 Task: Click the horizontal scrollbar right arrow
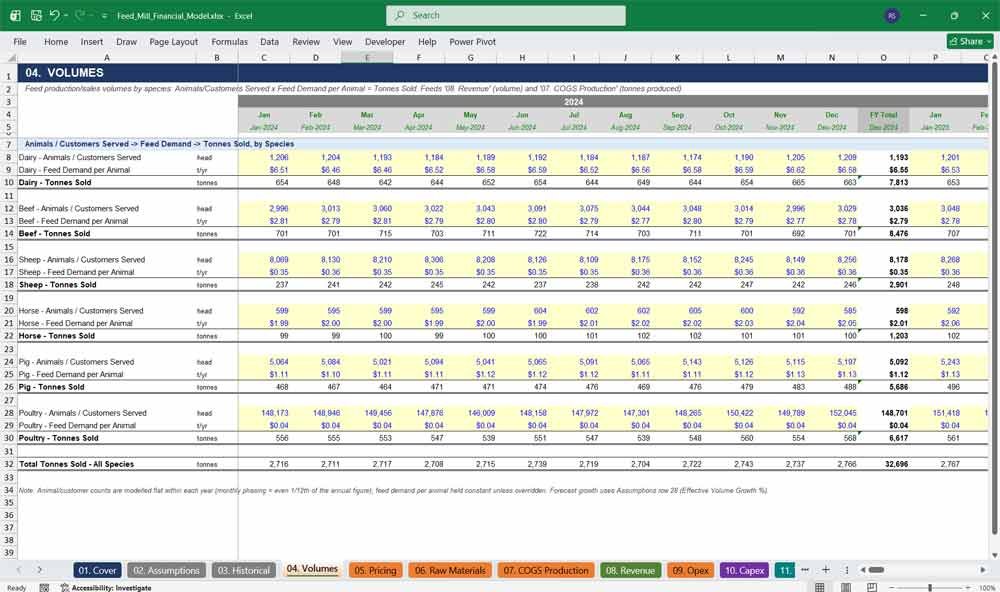983,570
